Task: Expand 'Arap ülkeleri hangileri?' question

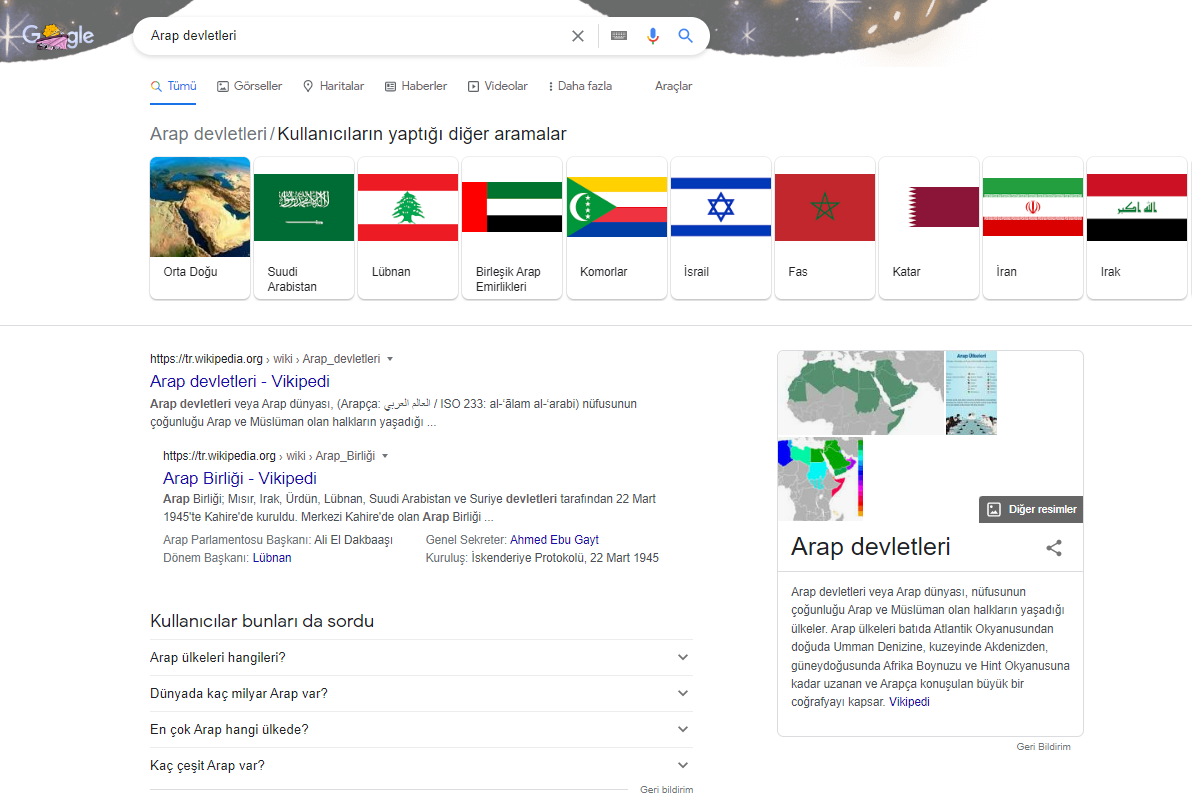Action: pyautogui.click(x=421, y=658)
